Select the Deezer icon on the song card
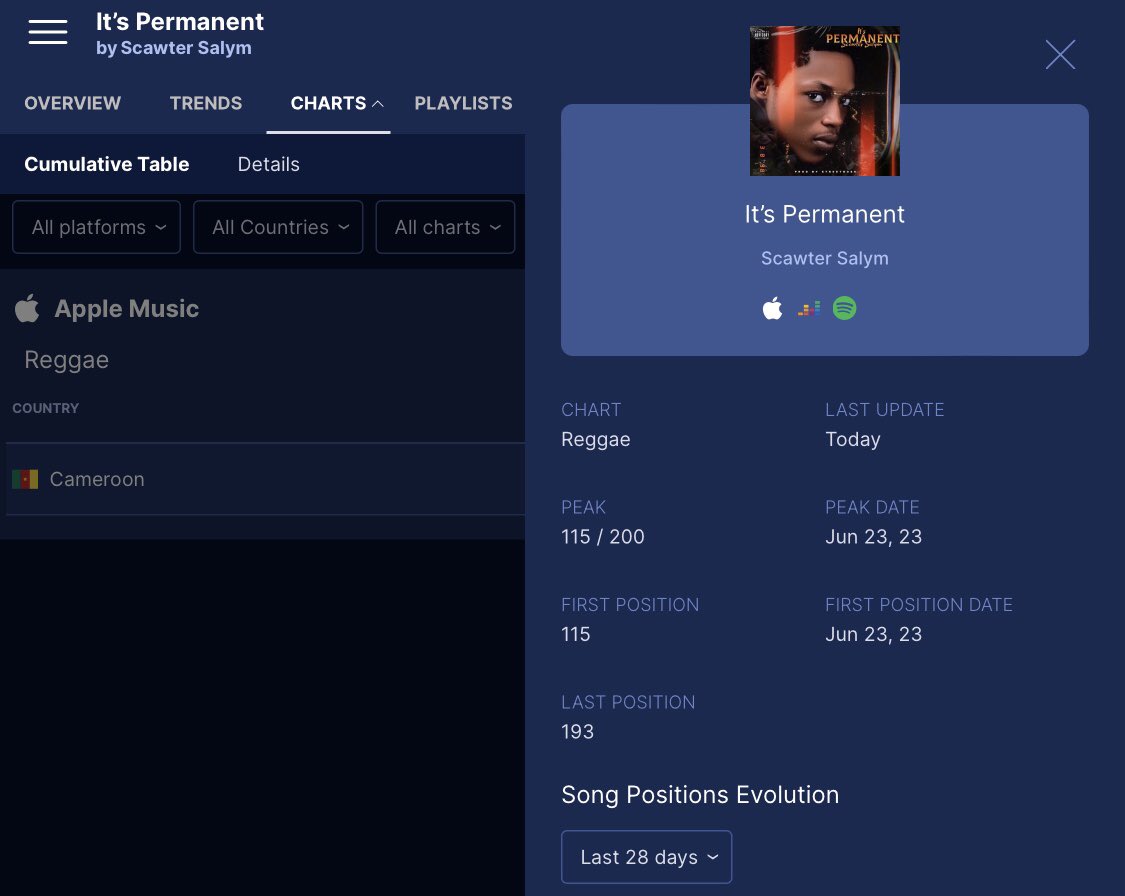The width and height of the screenshot is (1125, 896). coord(808,307)
